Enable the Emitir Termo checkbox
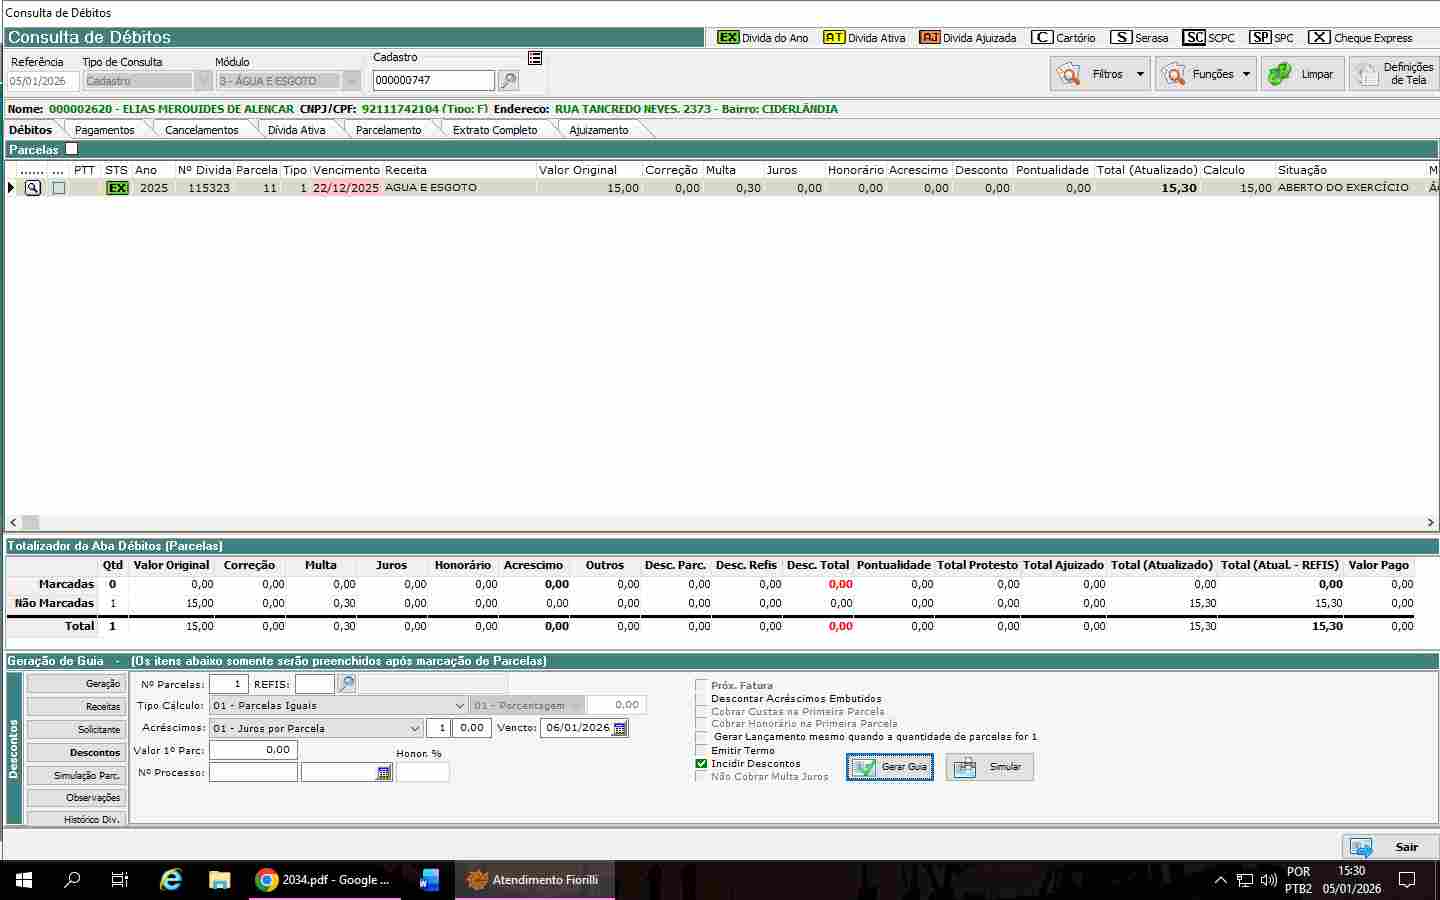The image size is (1440, 900). [x=701, y=750]
